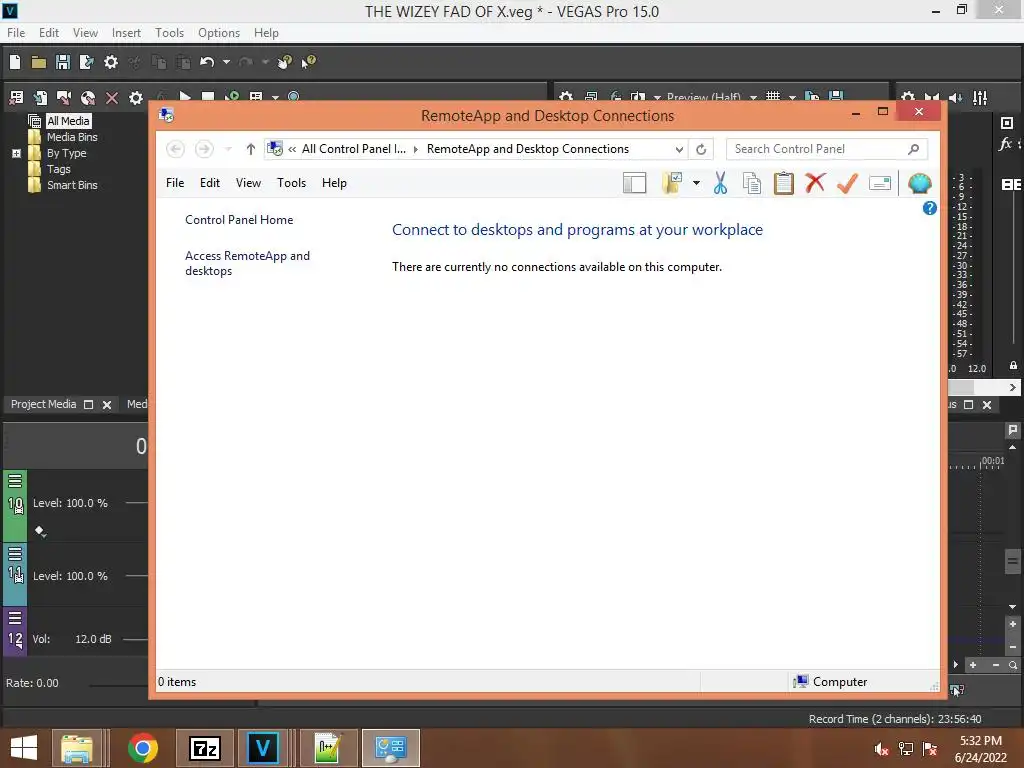The width and height of the screenshot is (1024, 768).
Task: Click the Up arrow in address bar
Action: pos(250,150)
